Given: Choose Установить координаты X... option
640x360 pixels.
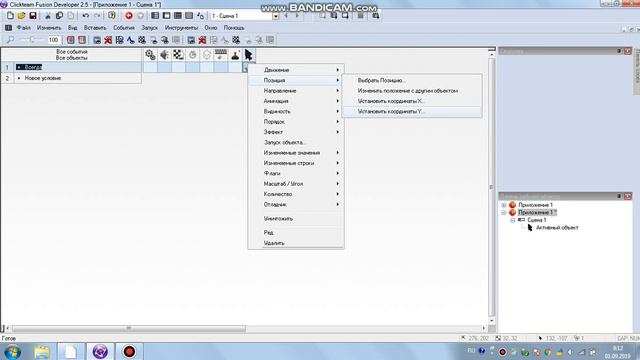Looking at the screenshot, I should click(412, 101).
